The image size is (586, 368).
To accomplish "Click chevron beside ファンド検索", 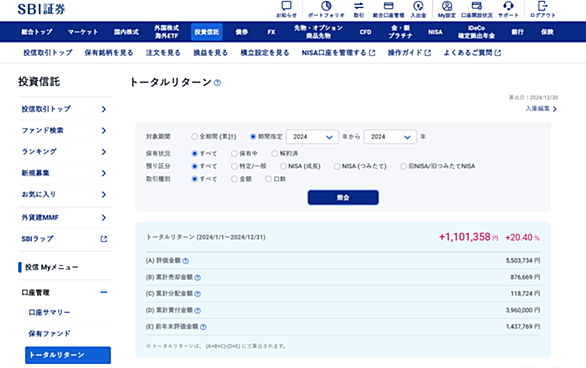I will [104, 130].
